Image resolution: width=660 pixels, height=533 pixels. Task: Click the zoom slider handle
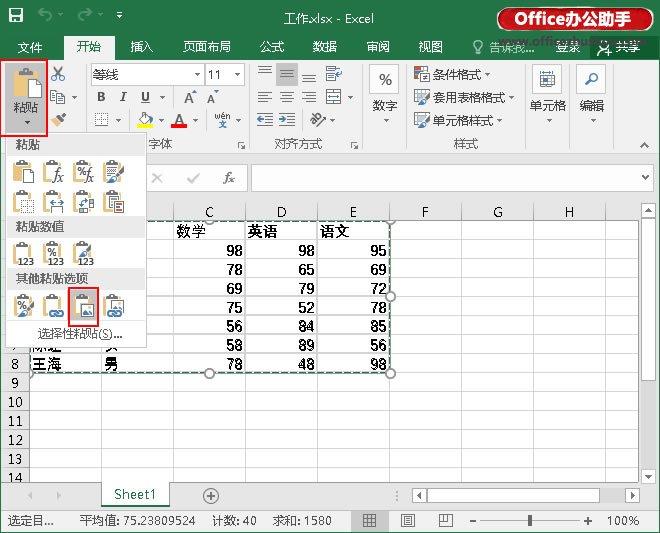click(530, 521)
